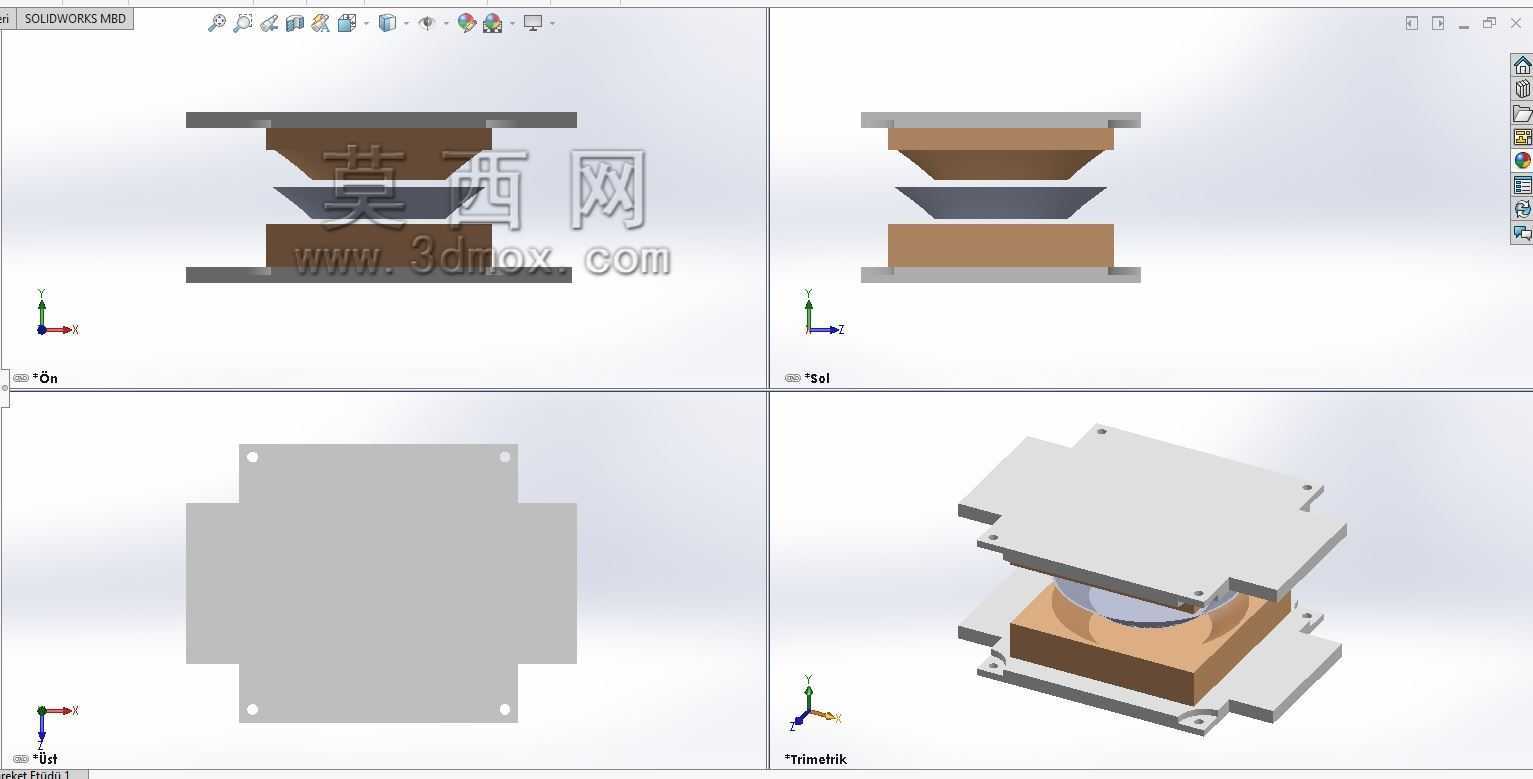1533x779 pixels.
Task: Switch to the SOLIDWORKS MBD tab
Action: (x=75, y=18)
